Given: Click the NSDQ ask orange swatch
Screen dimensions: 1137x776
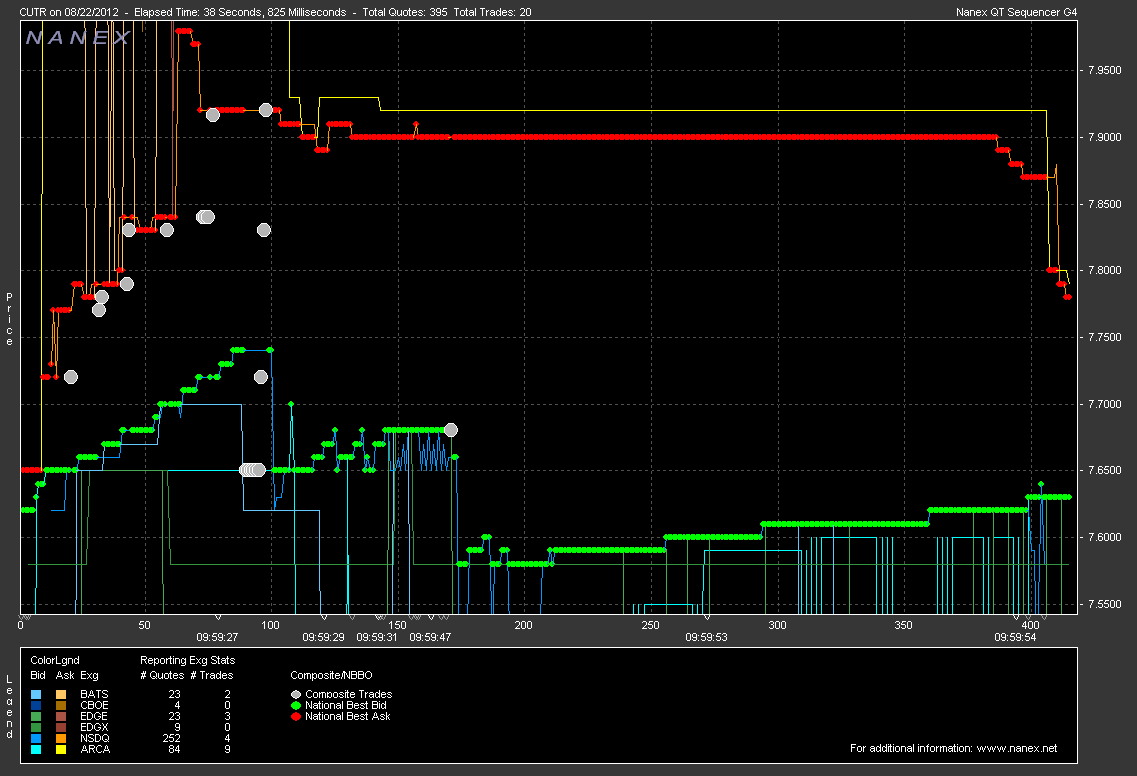Looking at the screenshot, I should tap(61, 738).
